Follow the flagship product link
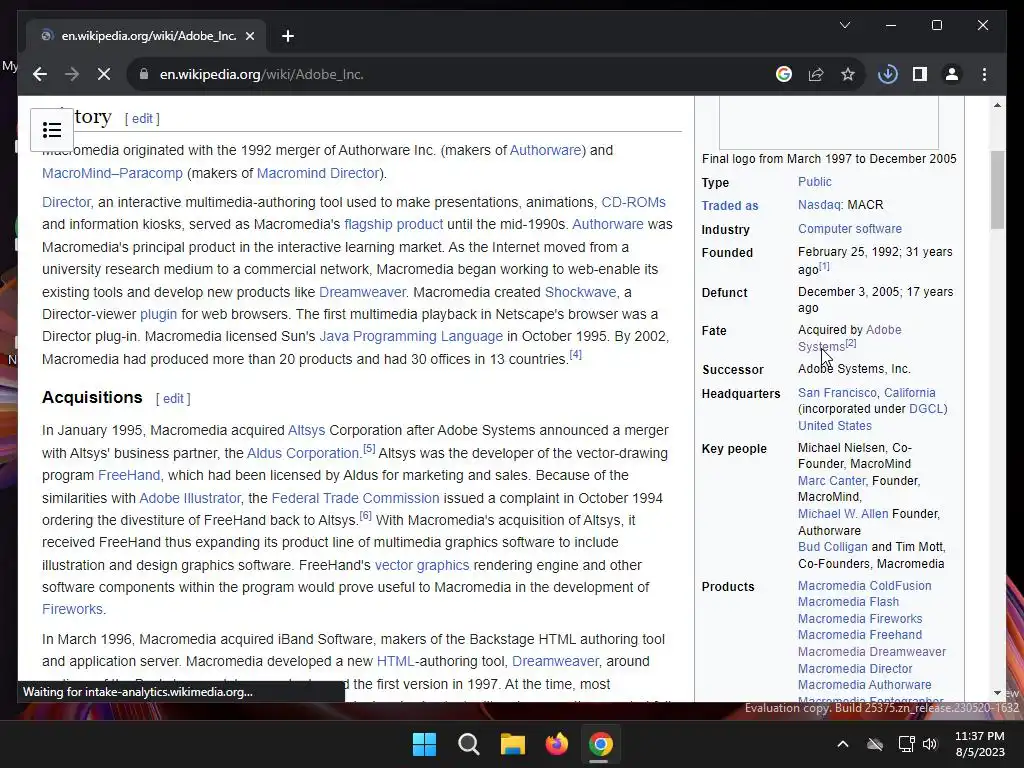1024x768 pixels. point(394,225)
